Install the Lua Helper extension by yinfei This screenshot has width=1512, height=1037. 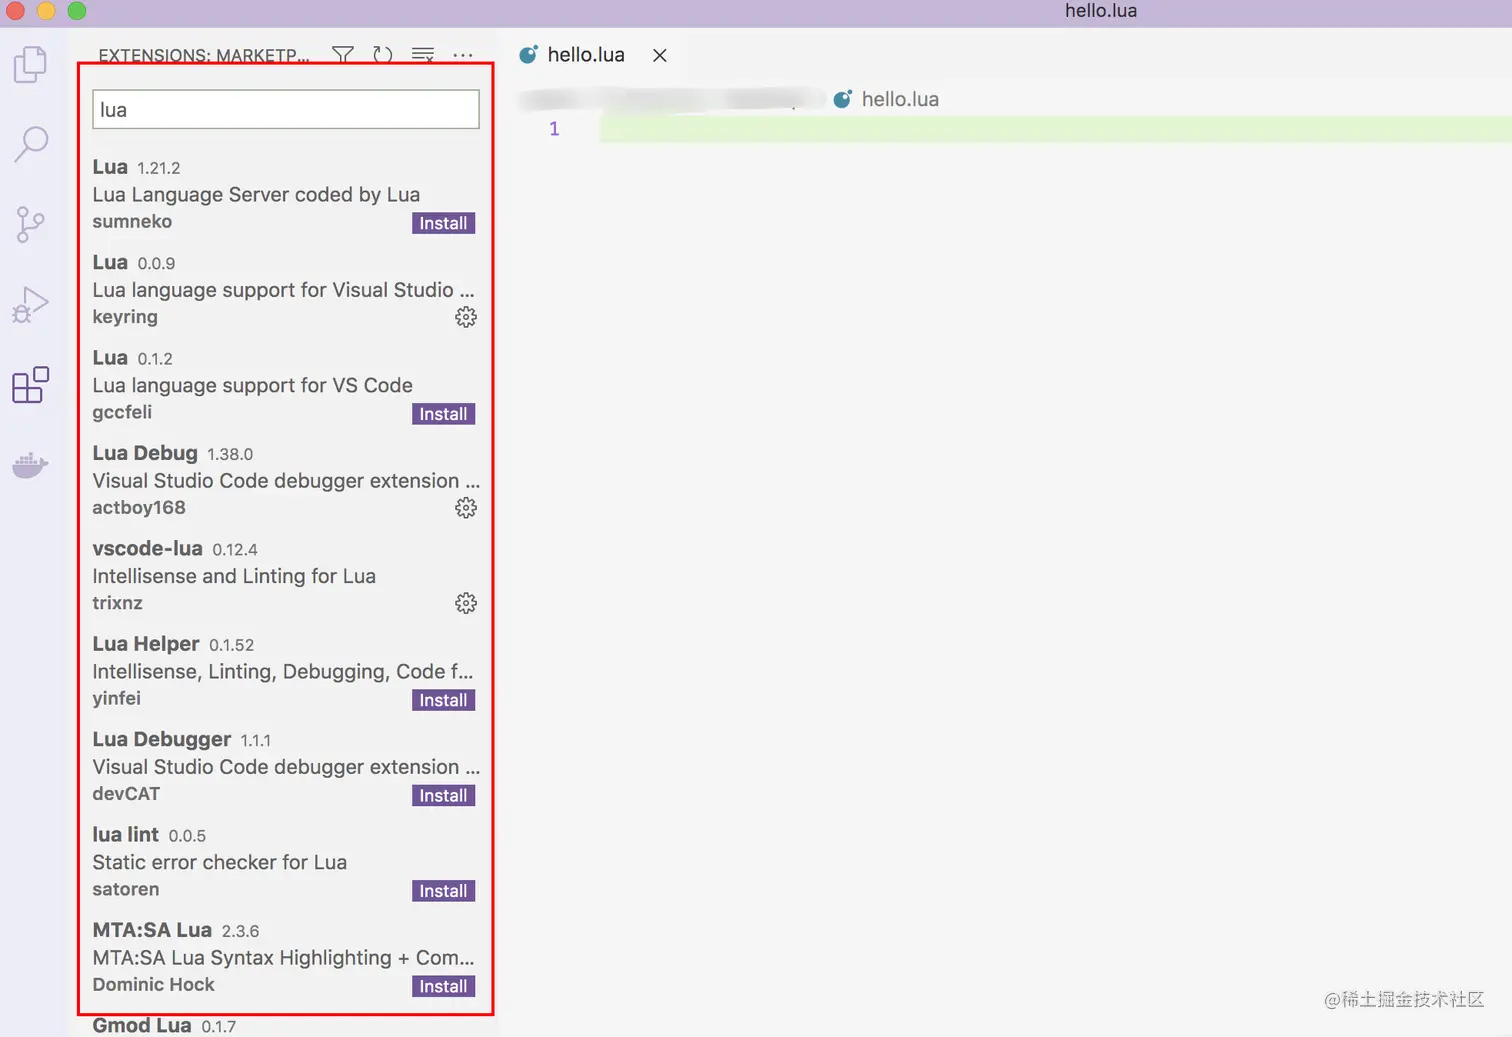(443, 700)
